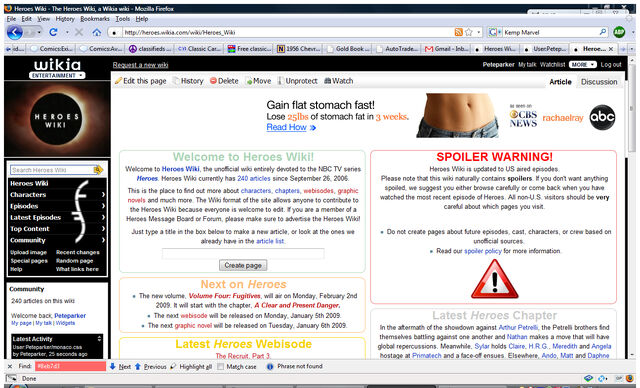This screenshot has width=640, height=388.
Task: Click the URL address bar
Action: tap(288, 32)
